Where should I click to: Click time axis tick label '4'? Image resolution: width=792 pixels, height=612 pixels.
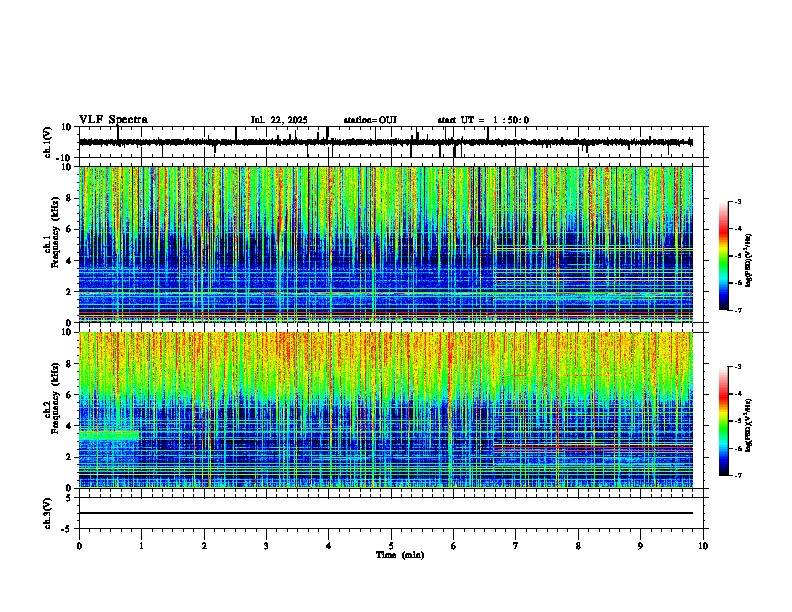click(x=329, y=546)
